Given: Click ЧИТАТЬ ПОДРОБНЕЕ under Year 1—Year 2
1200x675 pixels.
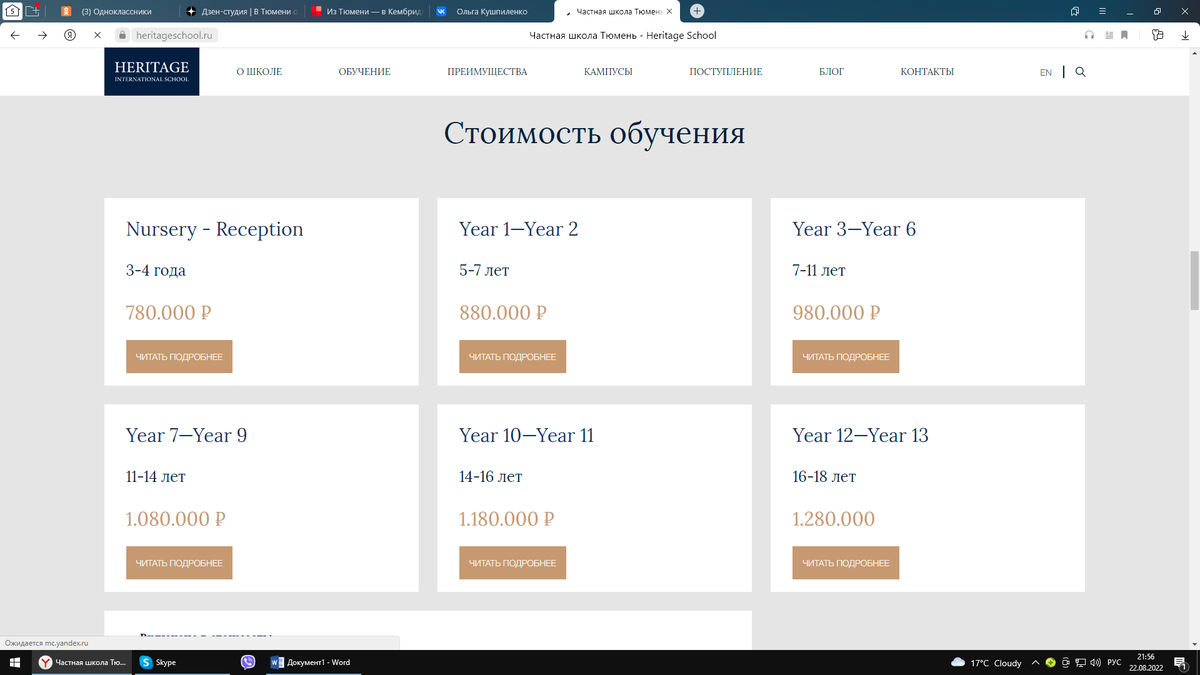Looking at the screenshot, I should tap(512, 356).
